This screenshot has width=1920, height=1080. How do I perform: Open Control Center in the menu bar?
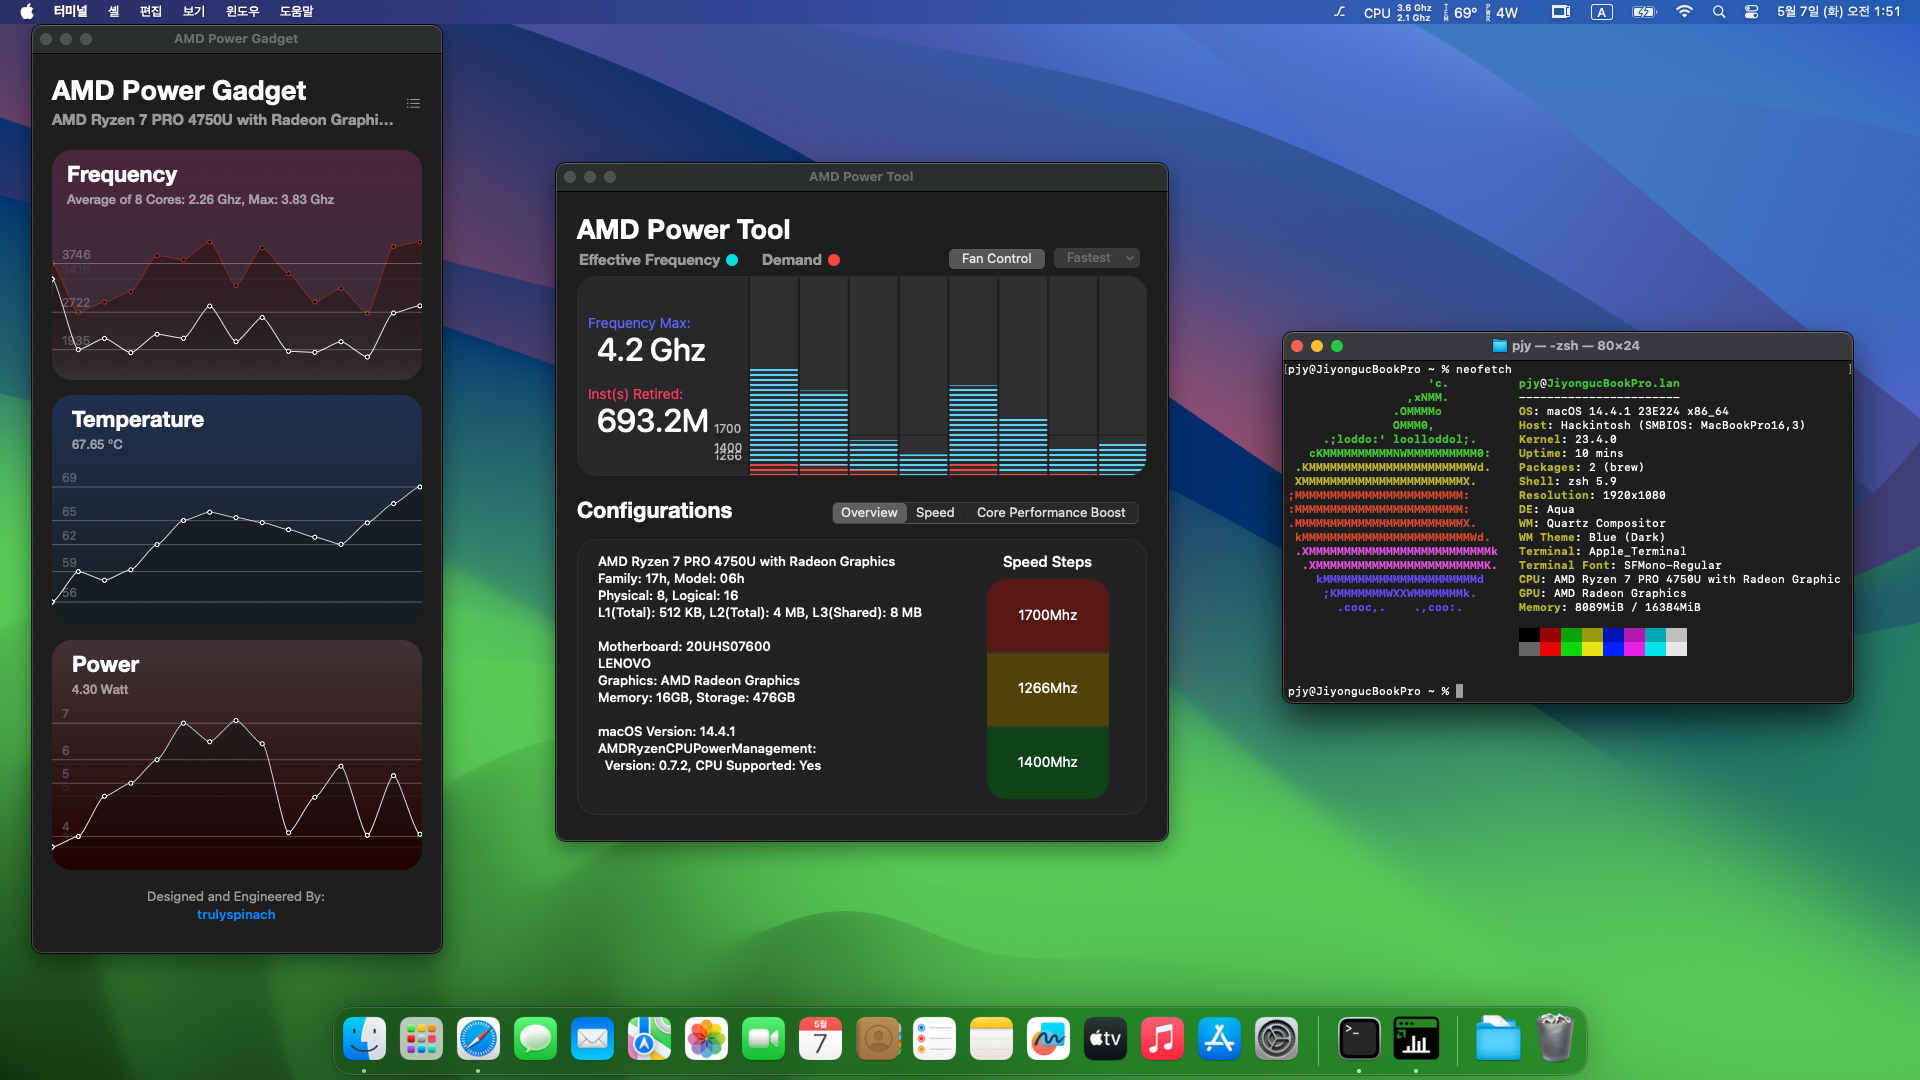point(1751,12)
